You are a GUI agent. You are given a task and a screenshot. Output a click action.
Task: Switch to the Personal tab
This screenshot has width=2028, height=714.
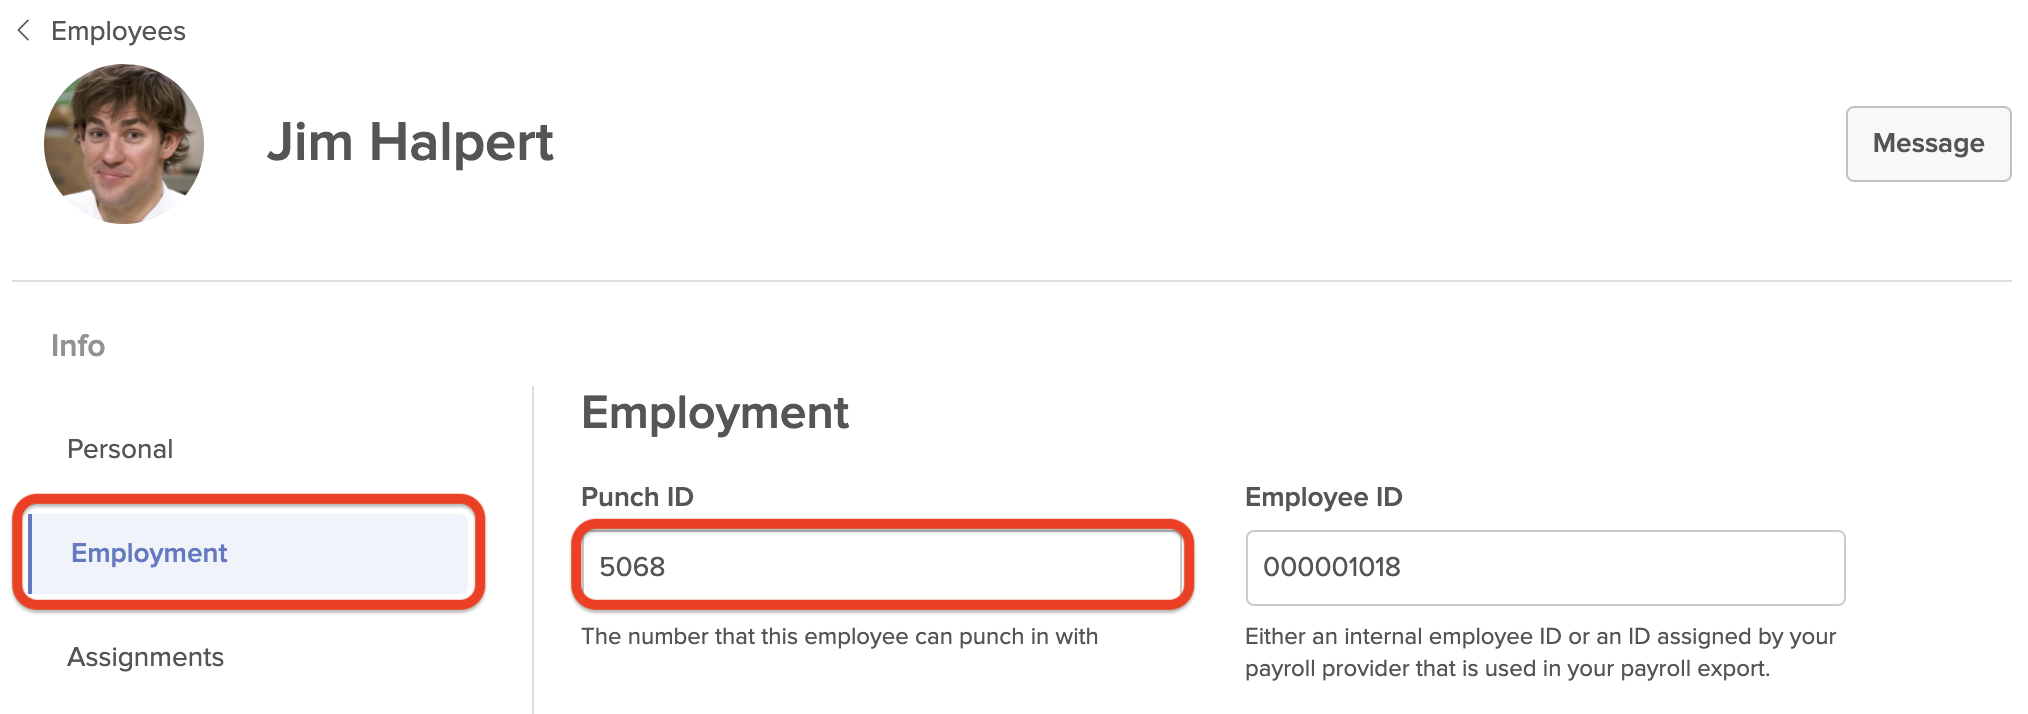120,449
